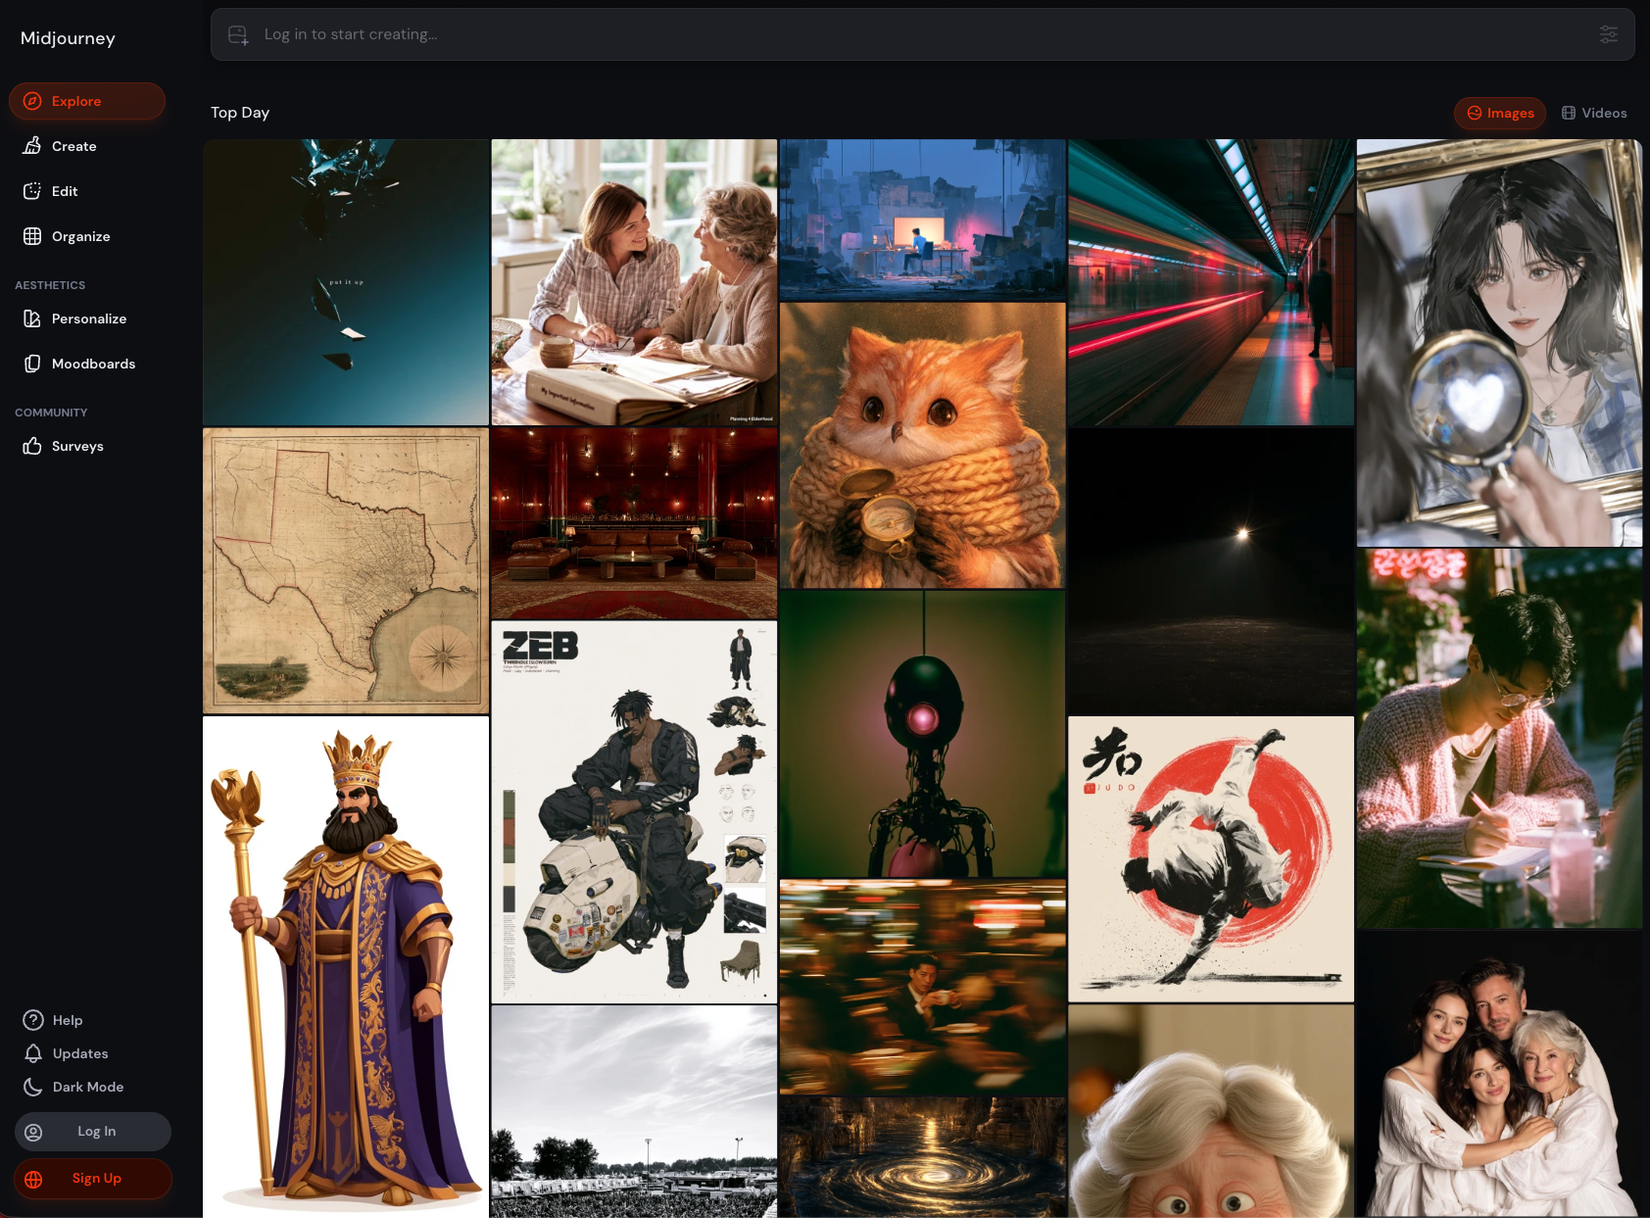The width and height of the screenshot is (1650, 1218).
Task: Focus the 'Log in to start creating' field
Action: (922, 35)
